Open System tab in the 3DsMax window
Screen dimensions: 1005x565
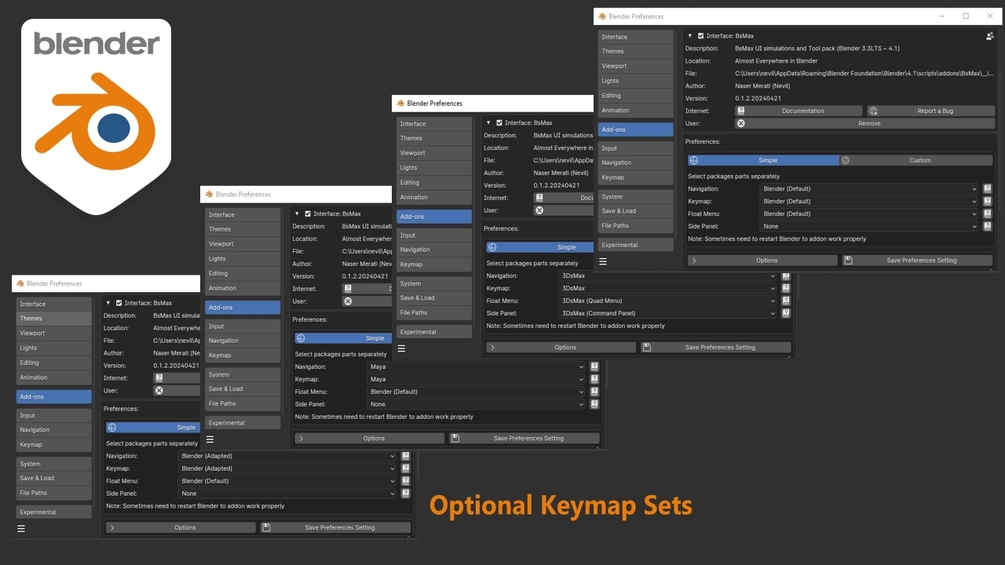pyautogui.click(x=434, y=284)
